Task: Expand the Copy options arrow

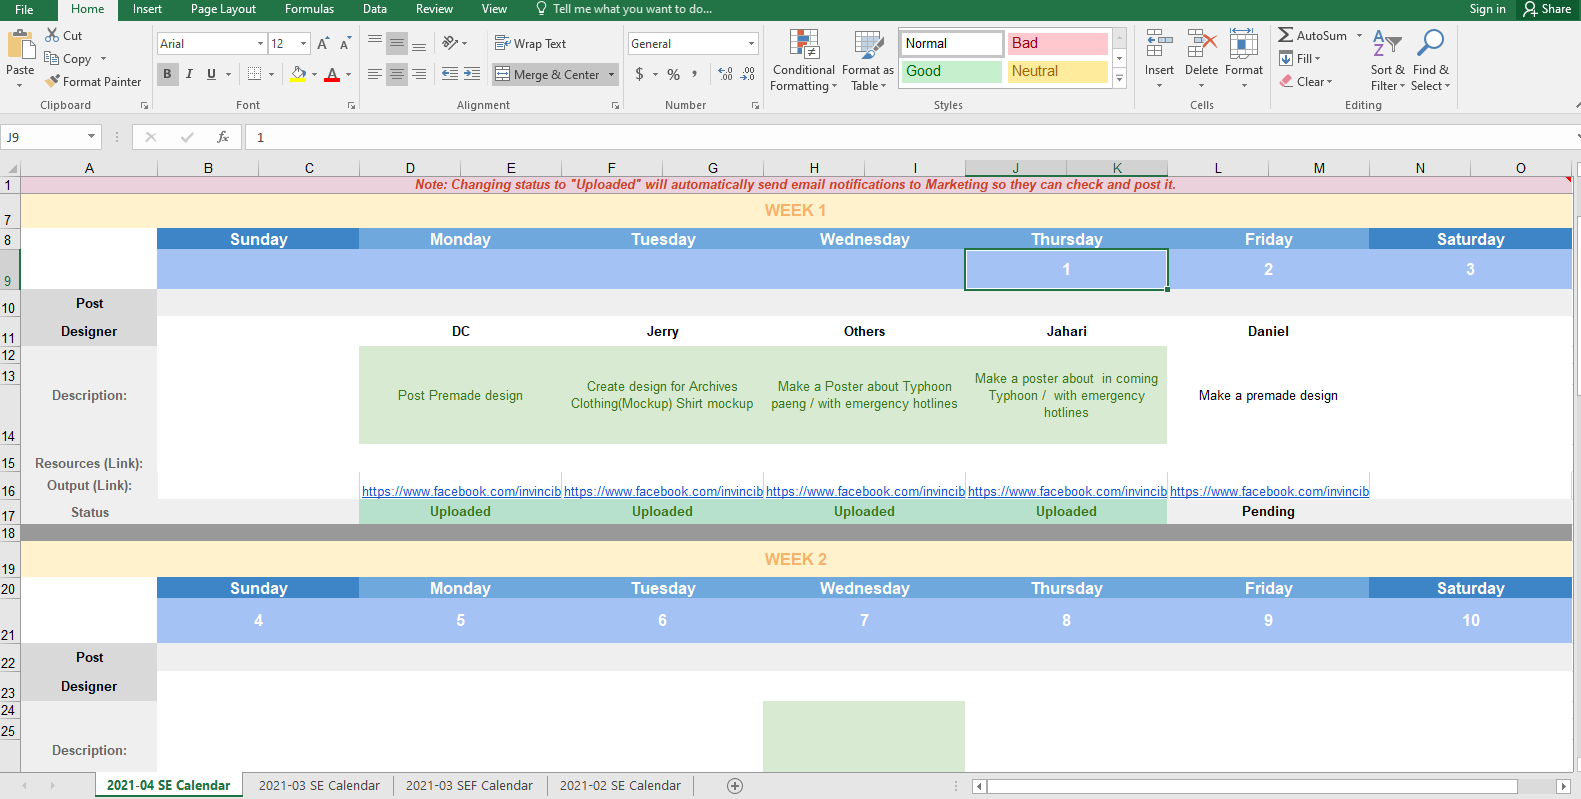Action: [x=103, y=59]
